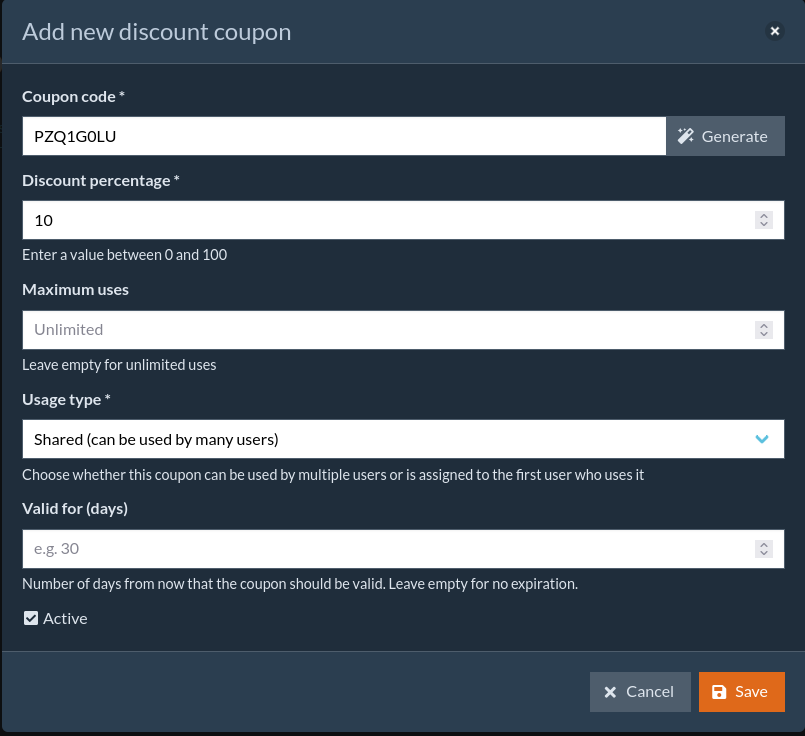The width and height of the screenshot is (805, 736).
Task: Open the Usage type dropdown
Action: point(390,439)
